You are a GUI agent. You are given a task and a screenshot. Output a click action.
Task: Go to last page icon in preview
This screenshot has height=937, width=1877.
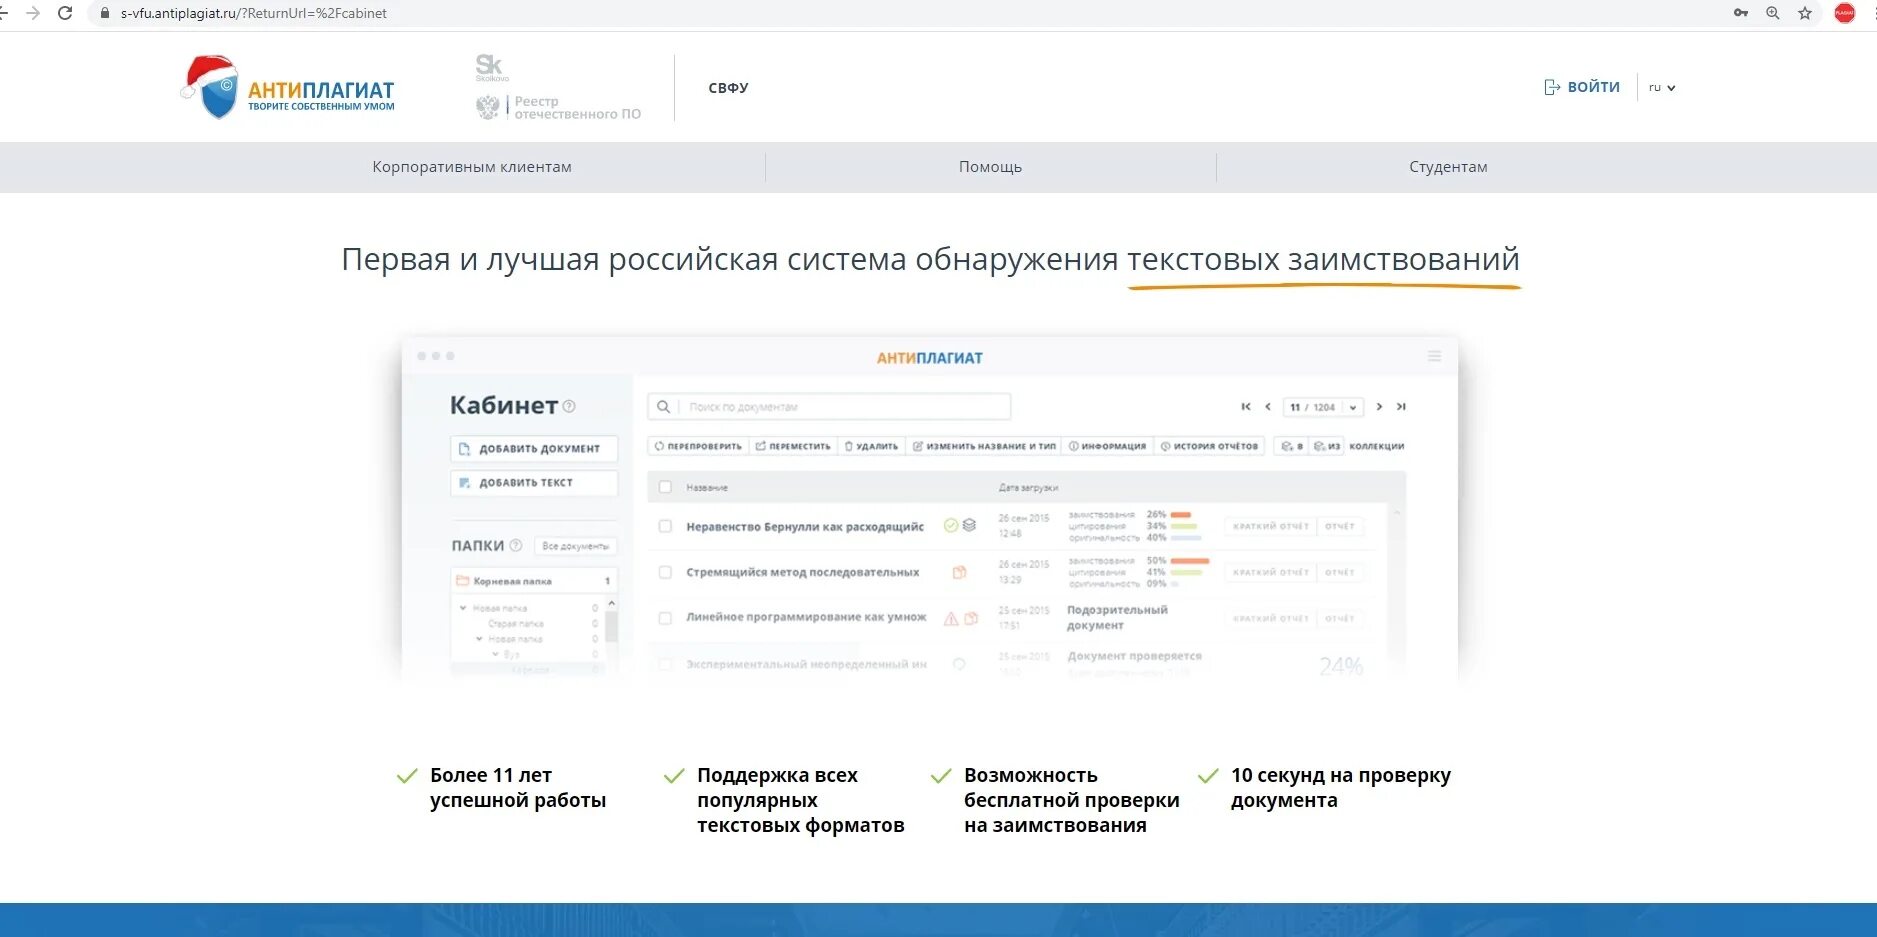click(1401, 407)
